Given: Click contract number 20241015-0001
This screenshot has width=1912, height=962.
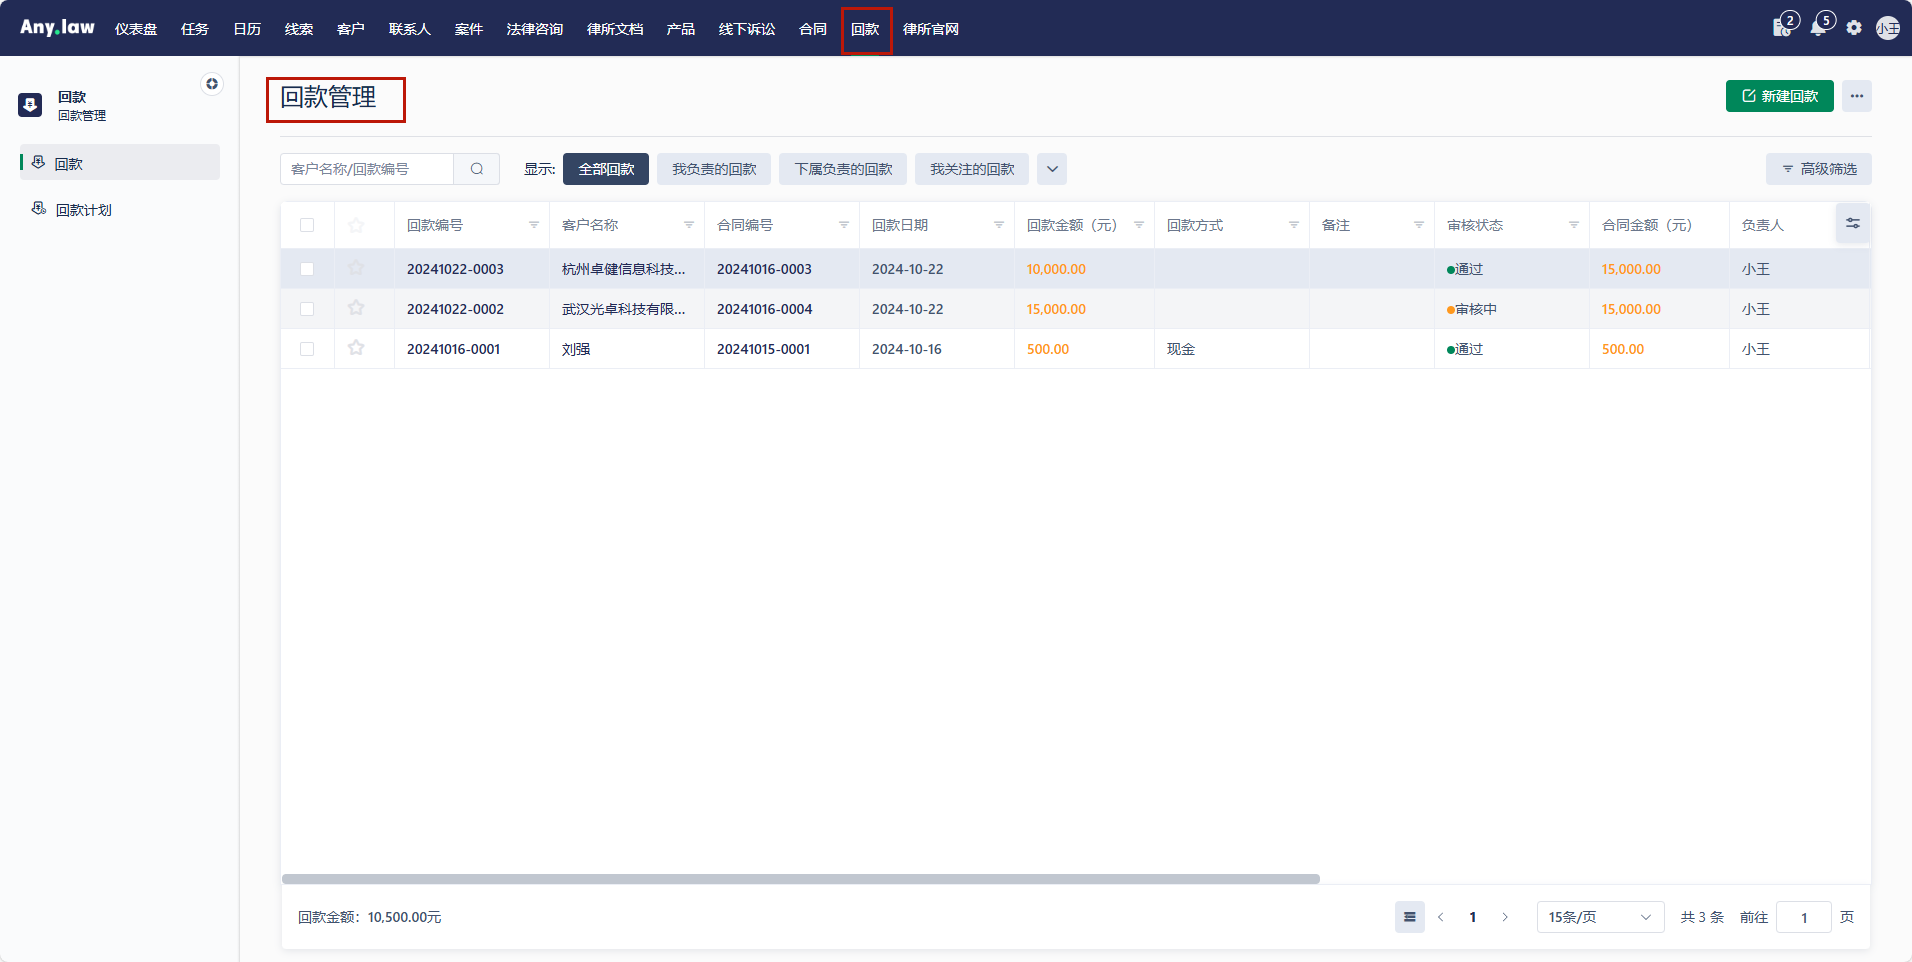Looking at the screenshot, I should tap(764, 349).
